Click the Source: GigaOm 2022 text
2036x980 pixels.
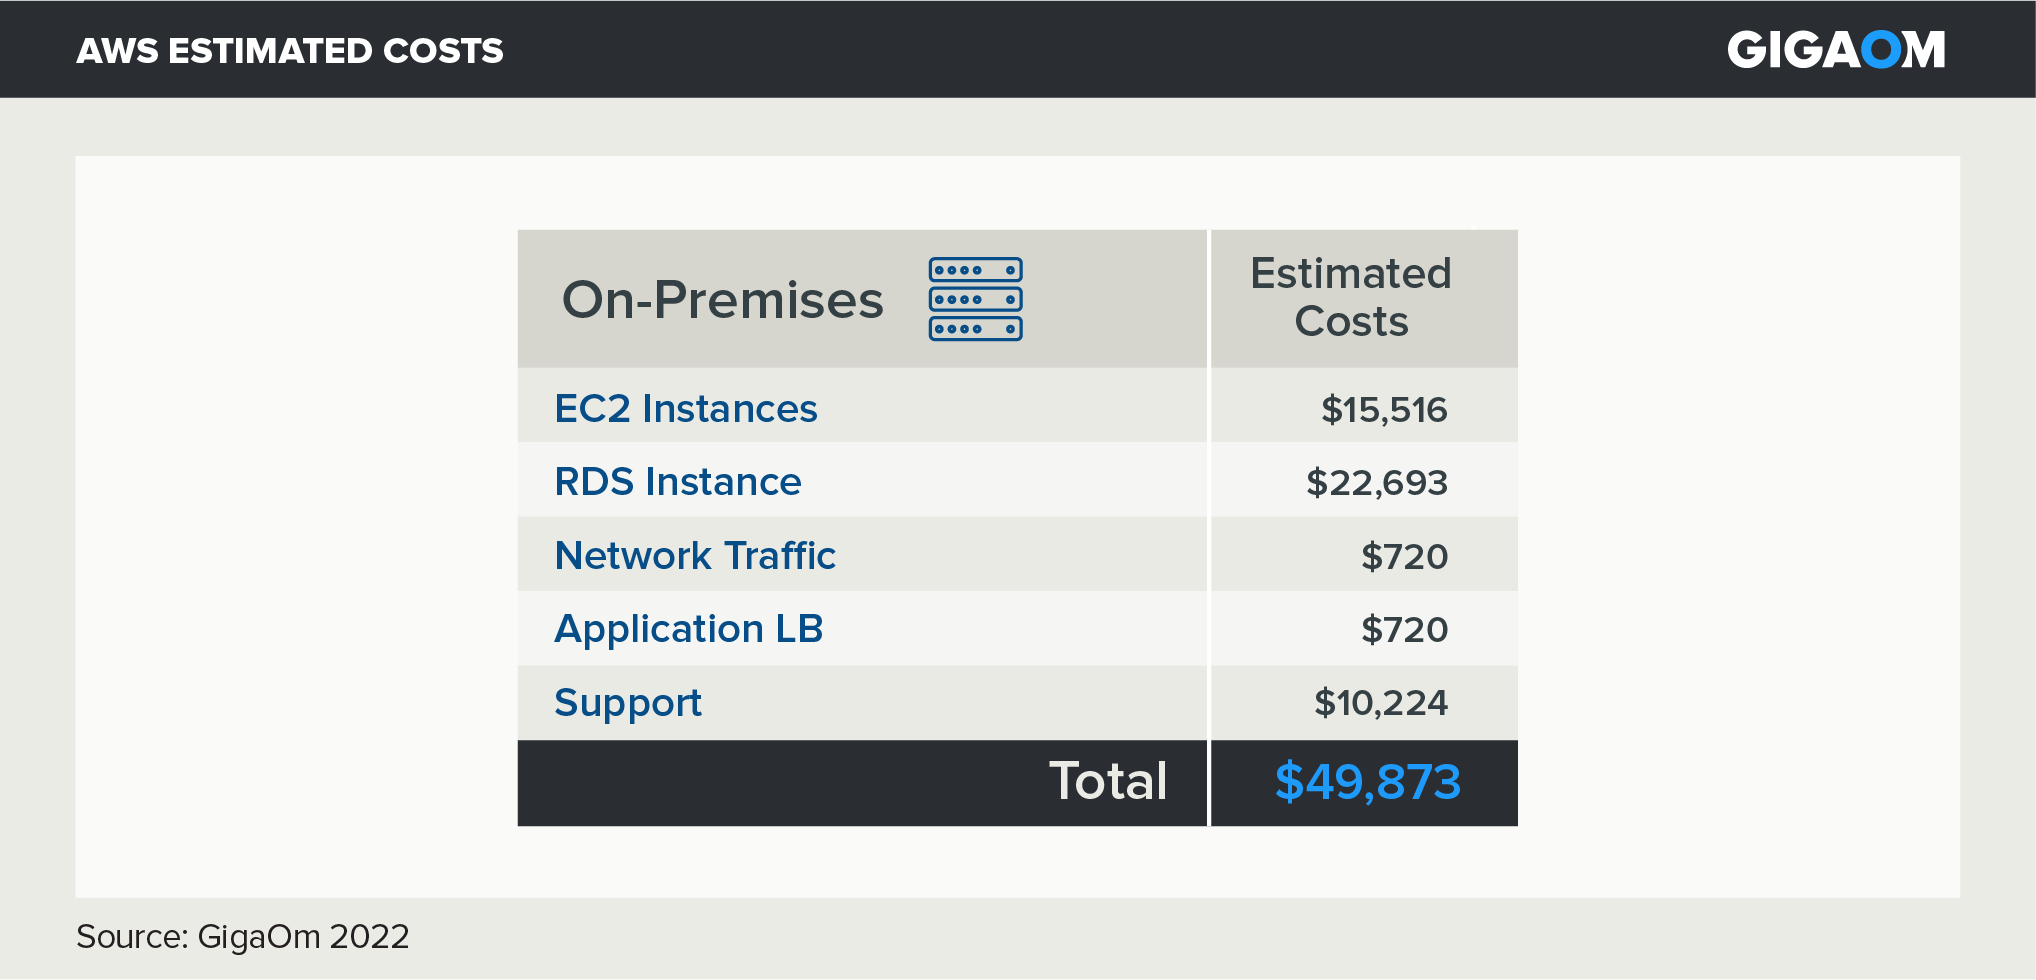(x=243, y=937)
